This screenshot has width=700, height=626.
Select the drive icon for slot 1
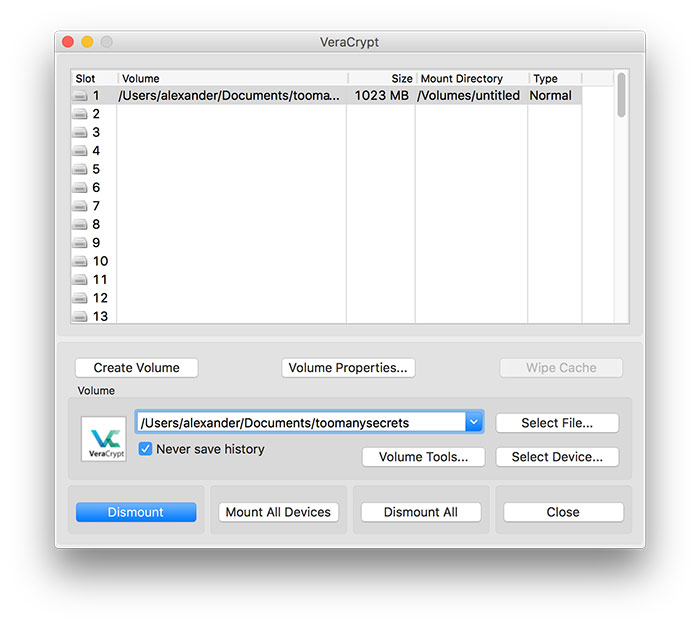pyautogui.click(x=80, y=96)
